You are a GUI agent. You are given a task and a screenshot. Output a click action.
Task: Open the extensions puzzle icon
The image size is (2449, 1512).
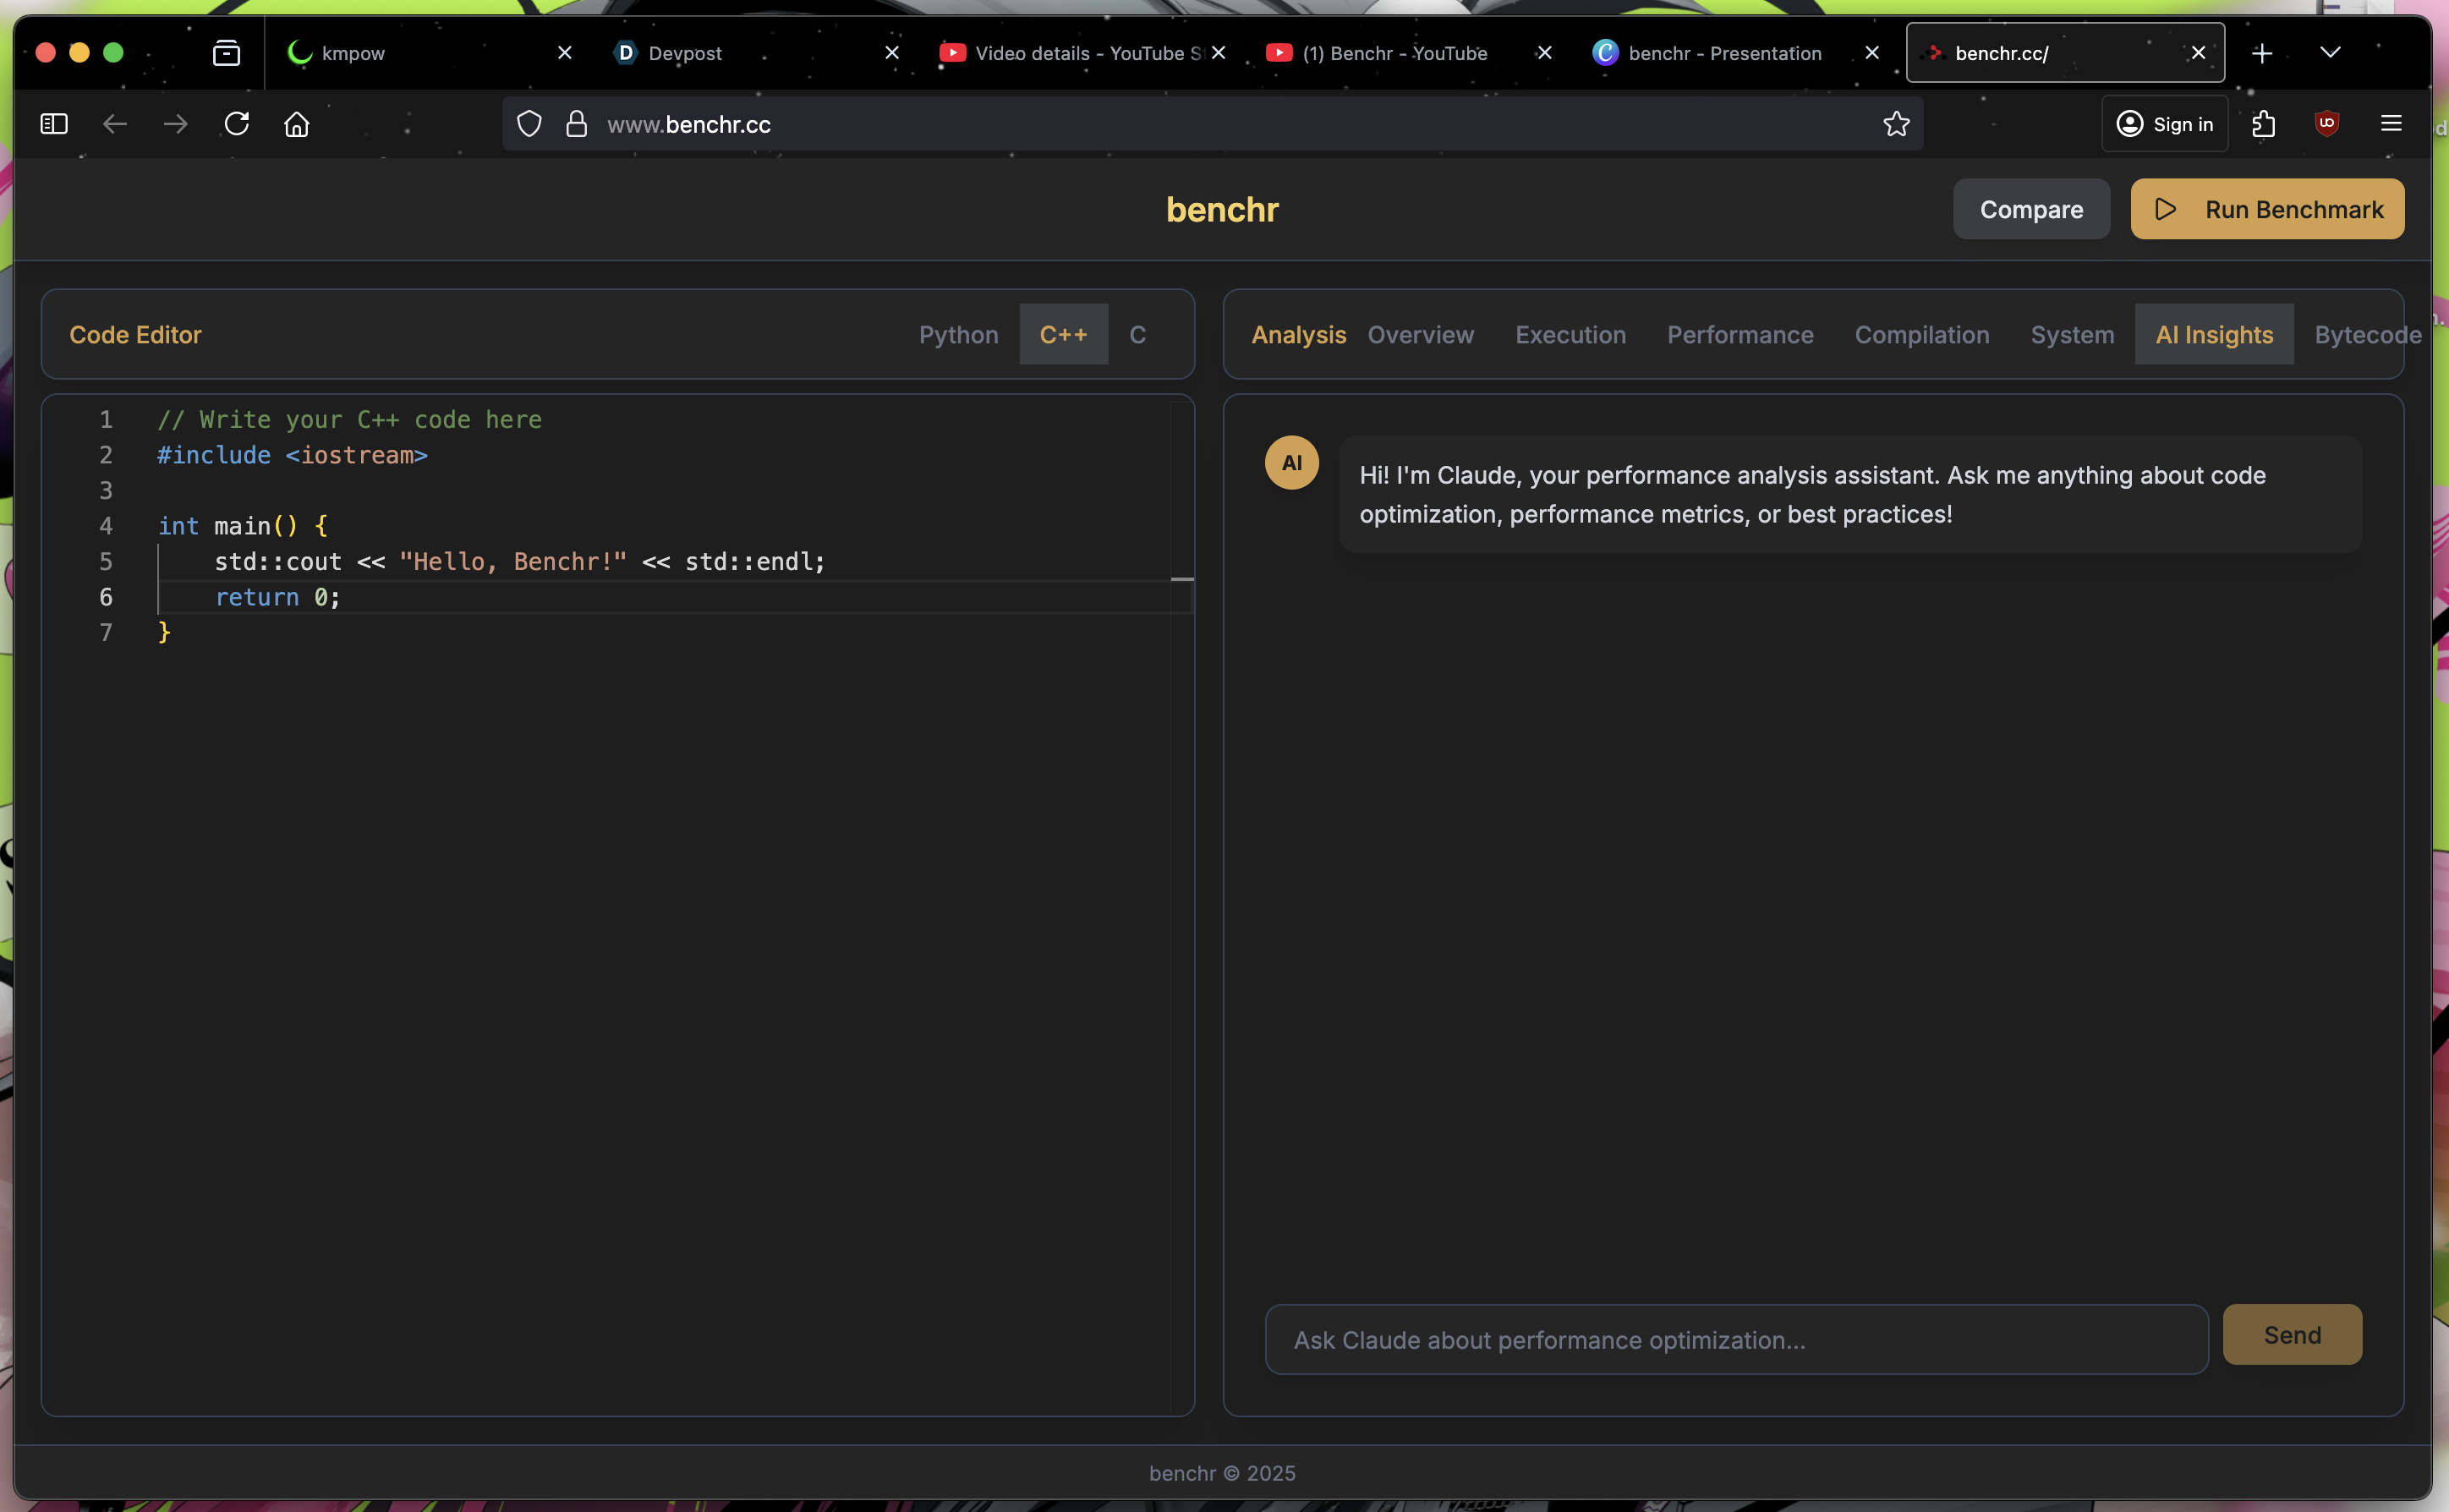pos(2263,124)
